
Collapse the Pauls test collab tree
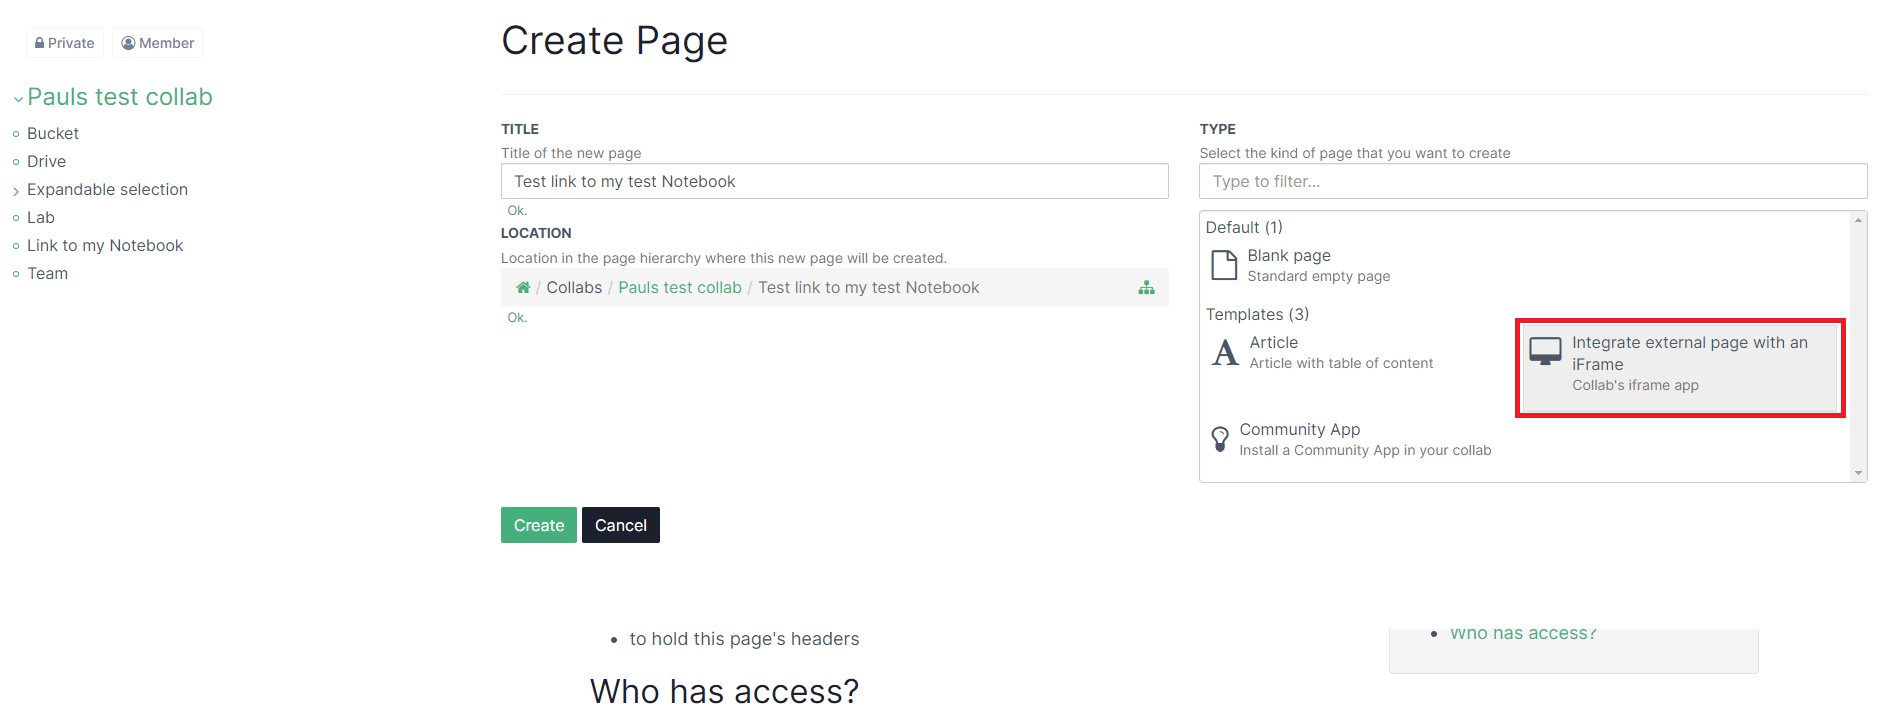[18, 99]
